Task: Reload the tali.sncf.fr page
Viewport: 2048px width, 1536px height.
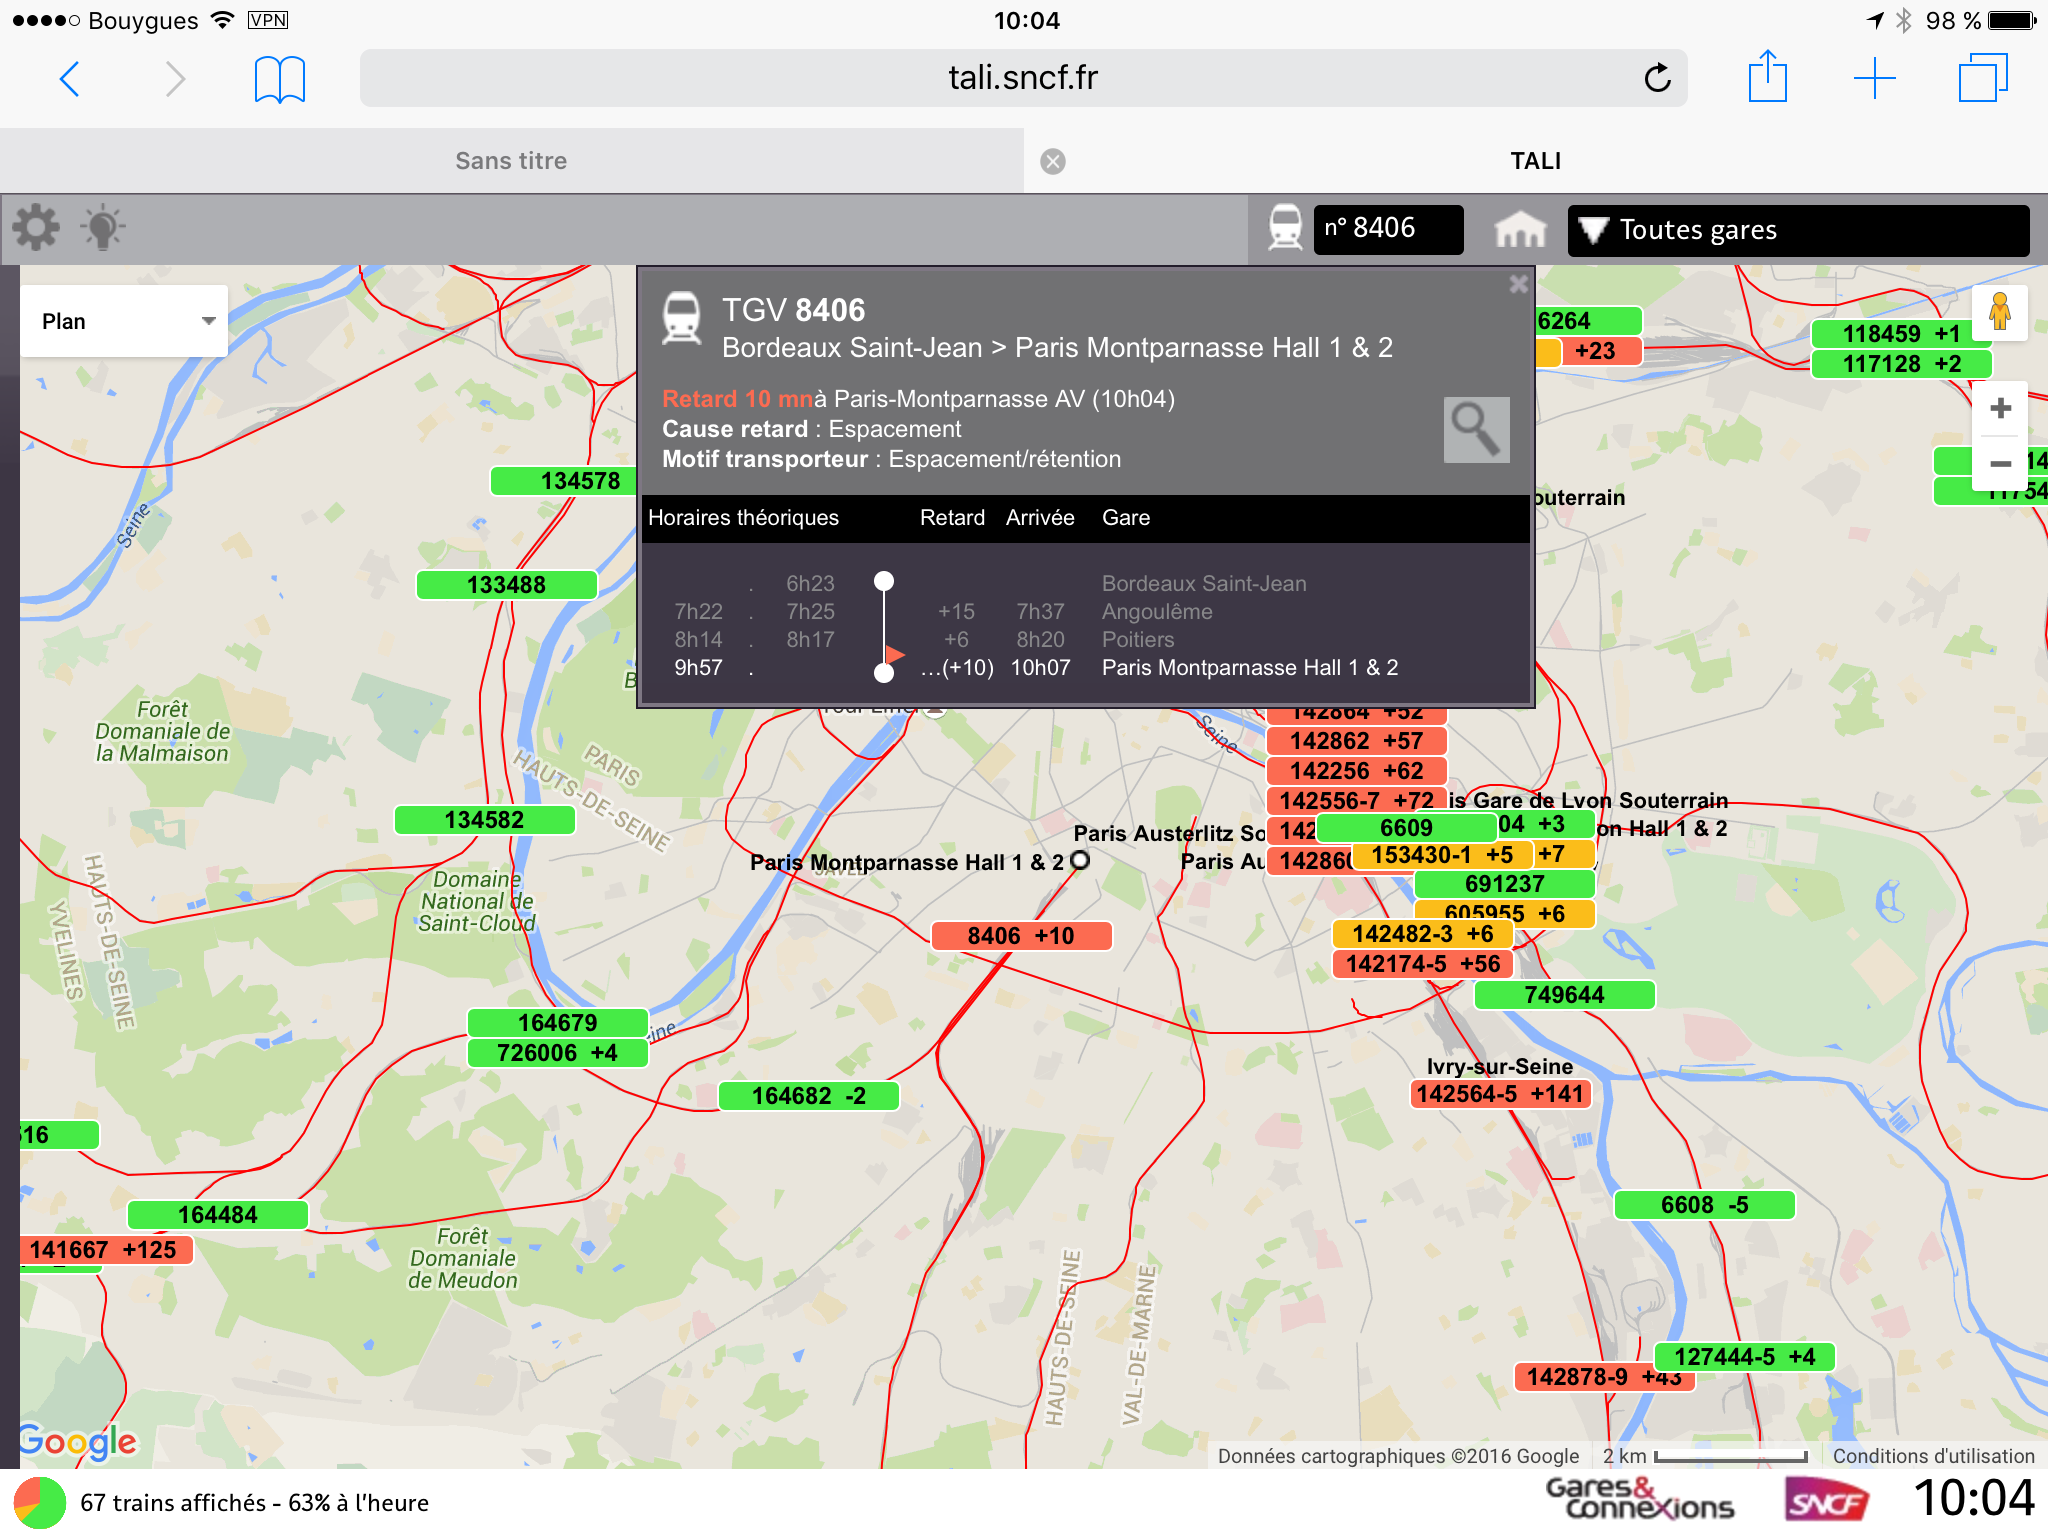Action: 1657,78
